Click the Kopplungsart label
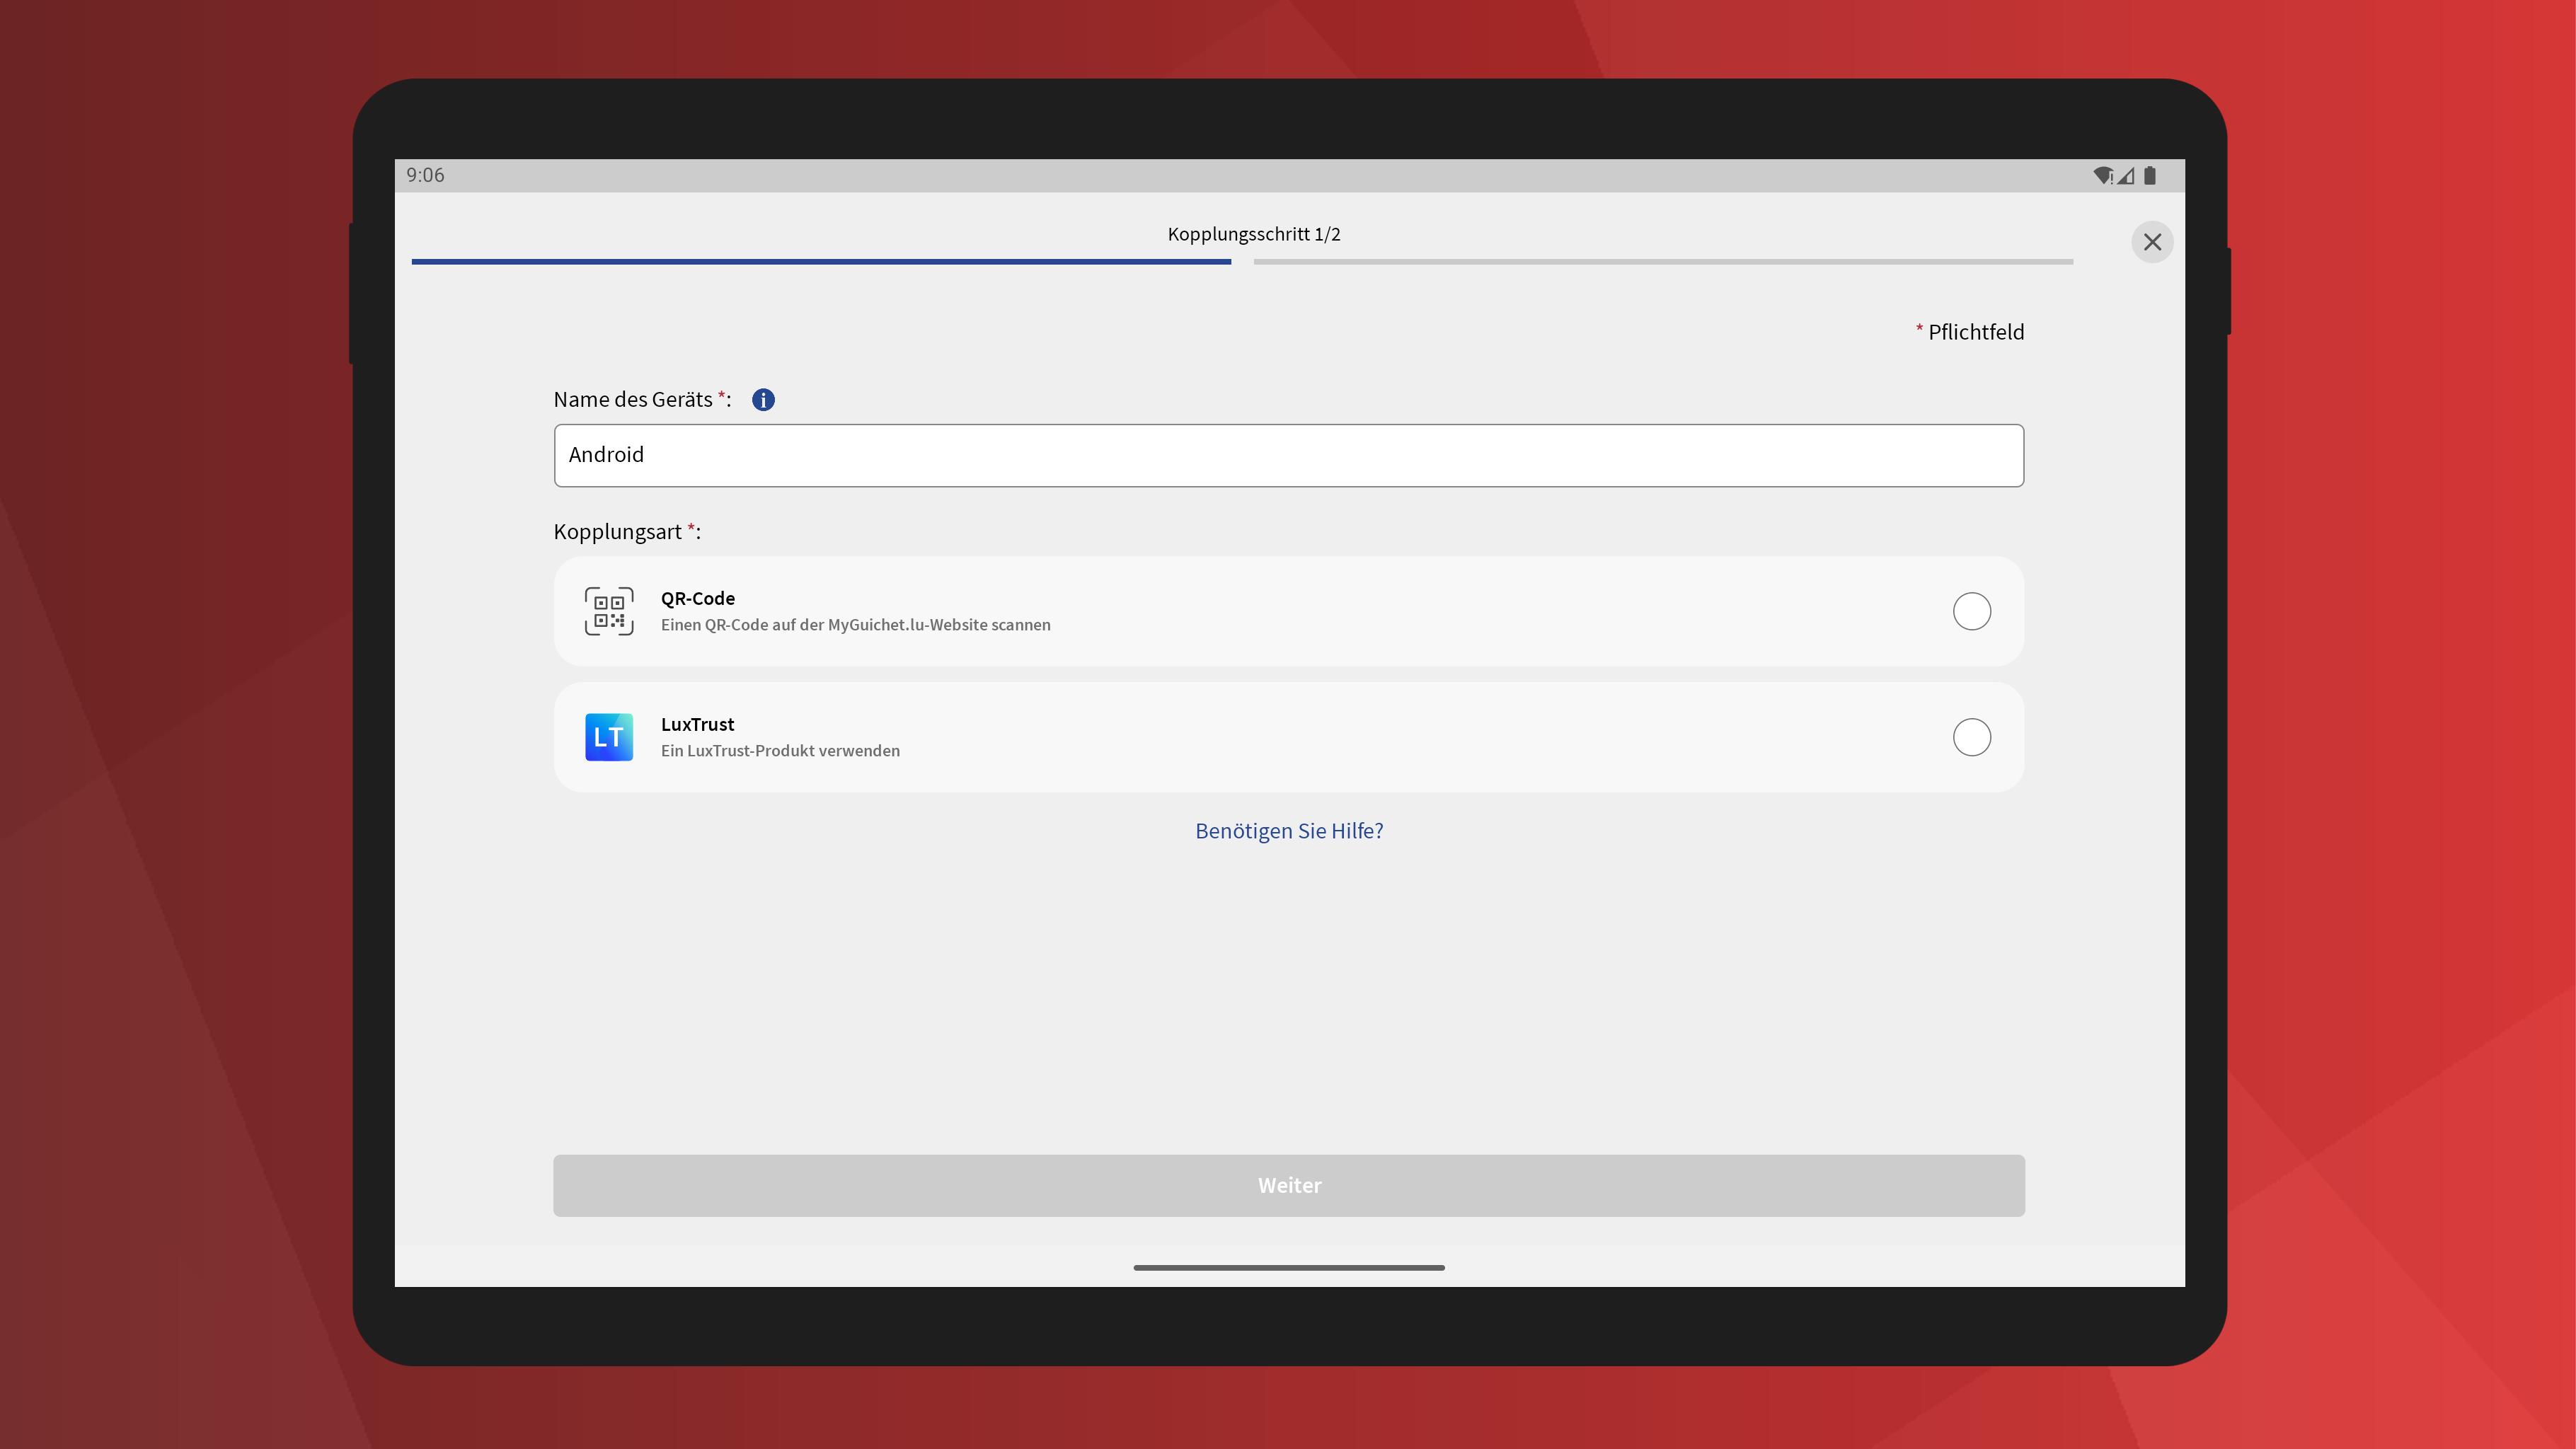 point(627,532)
